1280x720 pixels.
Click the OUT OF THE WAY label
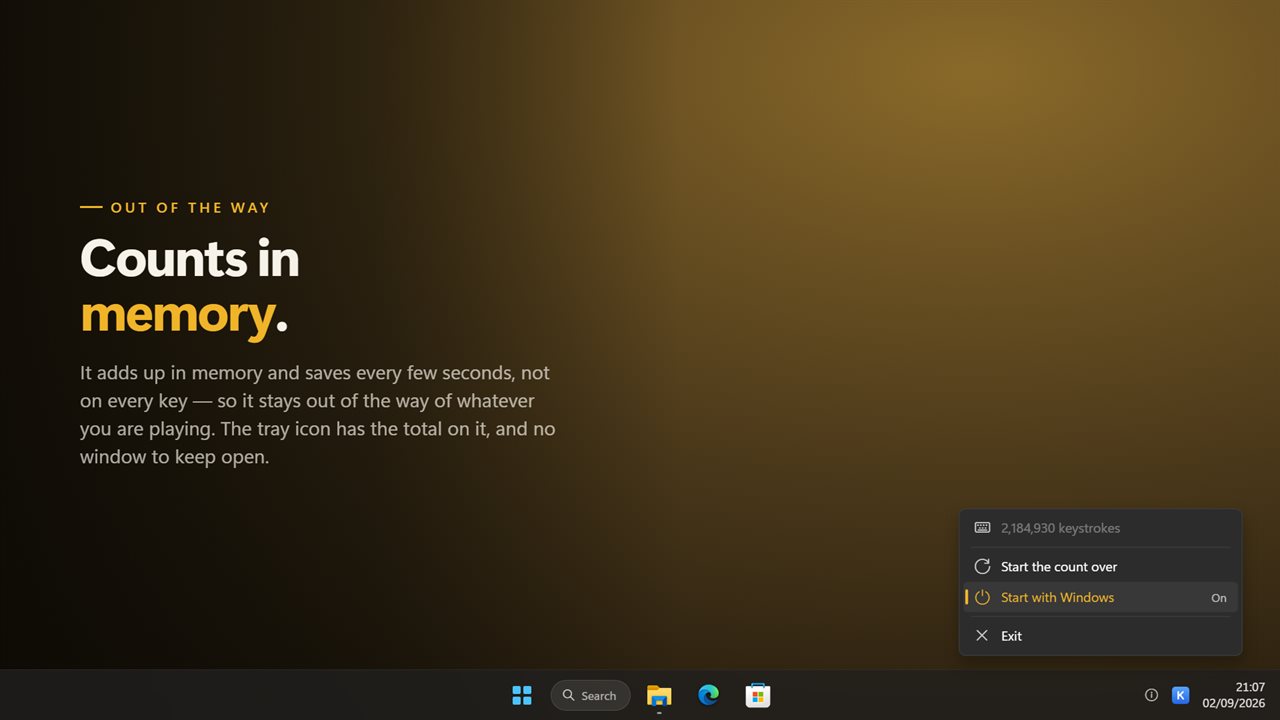pos(190,208)
